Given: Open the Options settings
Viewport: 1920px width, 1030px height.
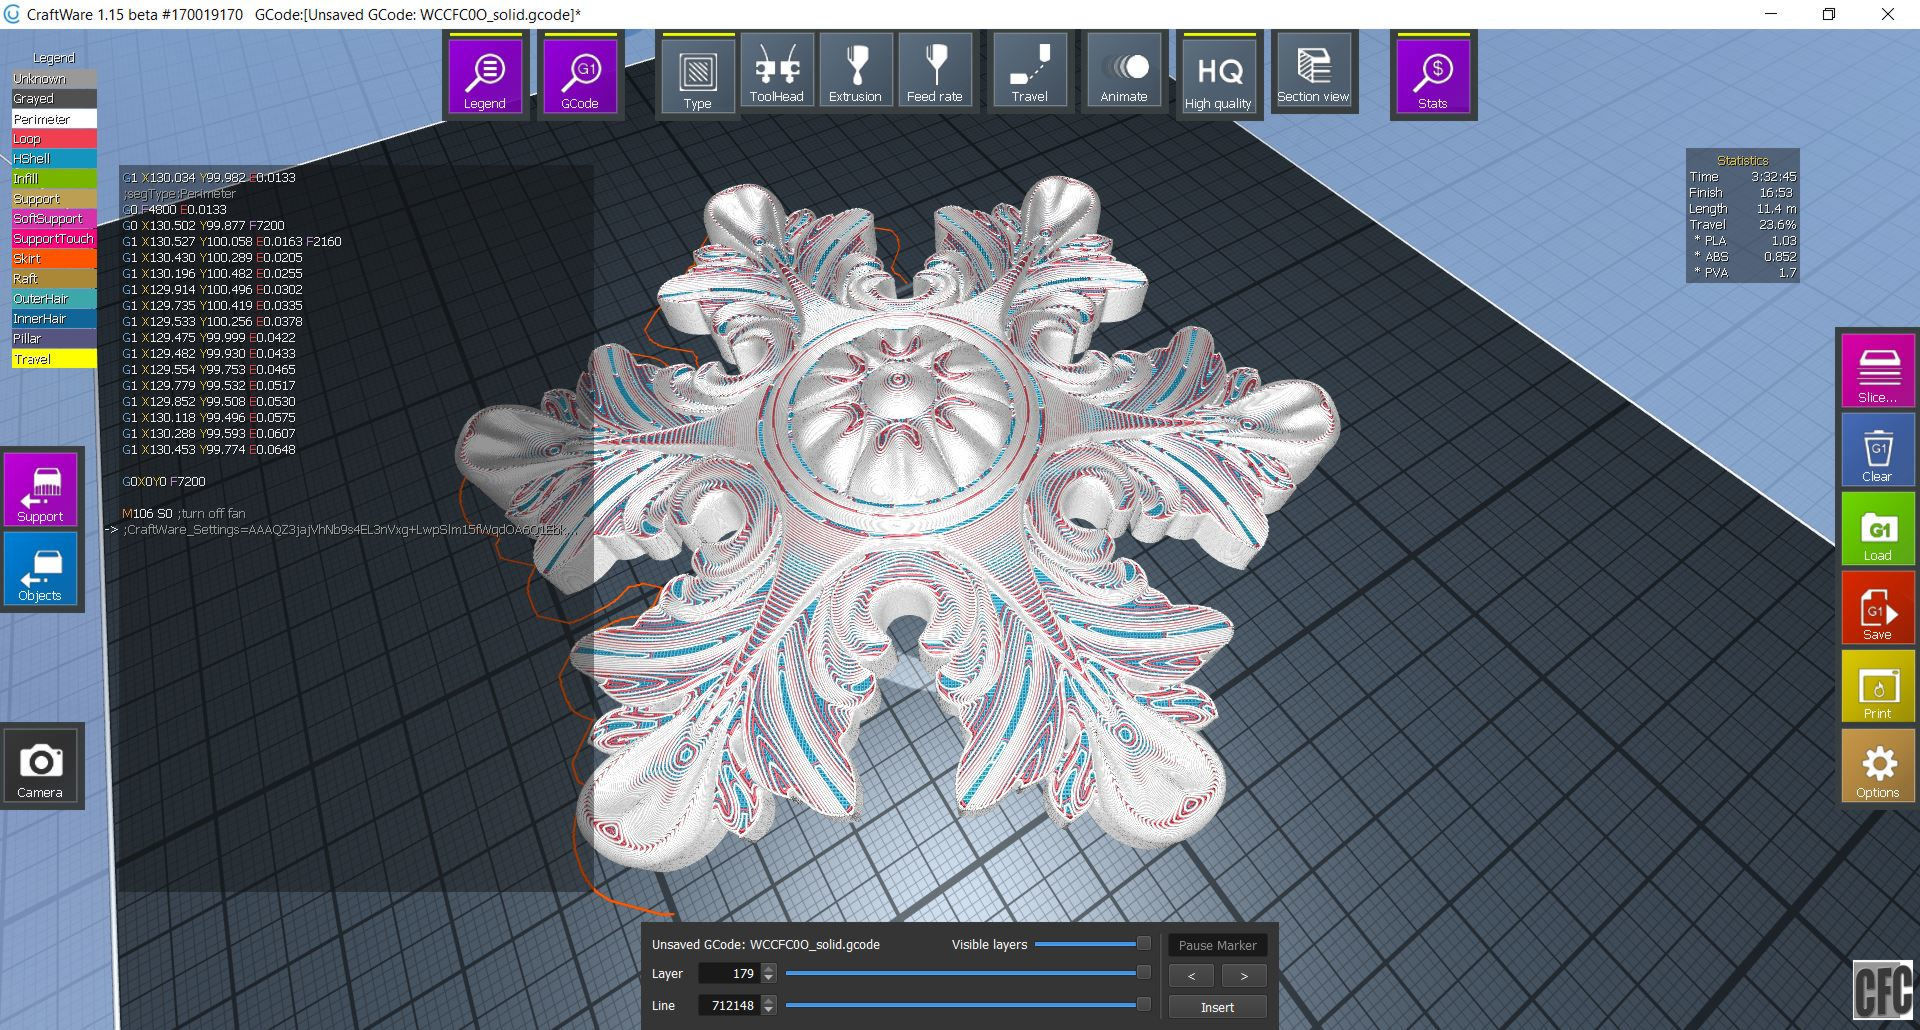Looking at the screenshot, I should coord(1878,766).
